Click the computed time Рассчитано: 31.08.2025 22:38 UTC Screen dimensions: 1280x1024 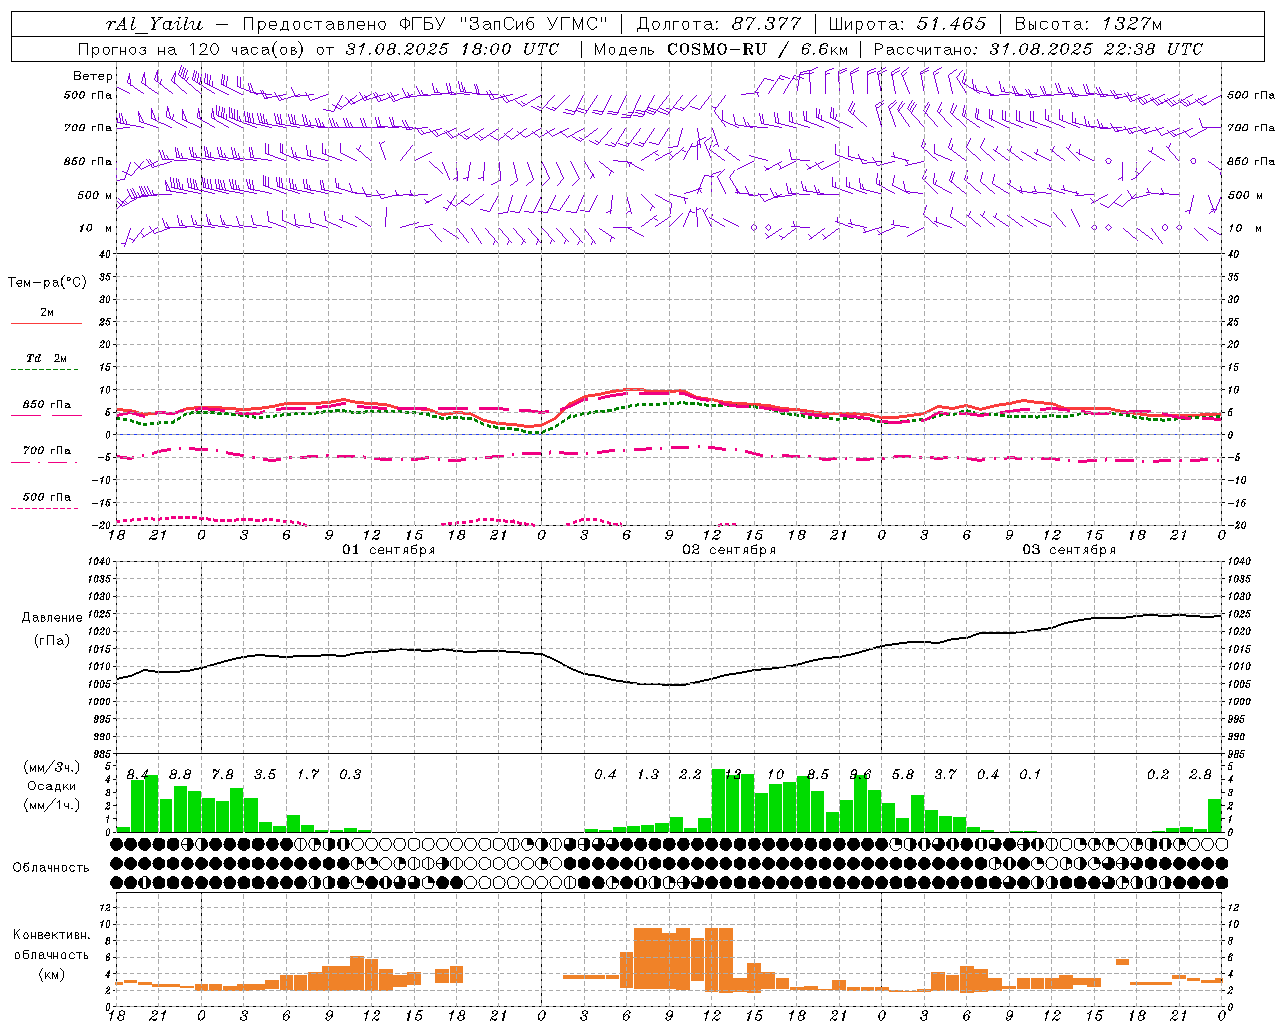coord(1038,49)
